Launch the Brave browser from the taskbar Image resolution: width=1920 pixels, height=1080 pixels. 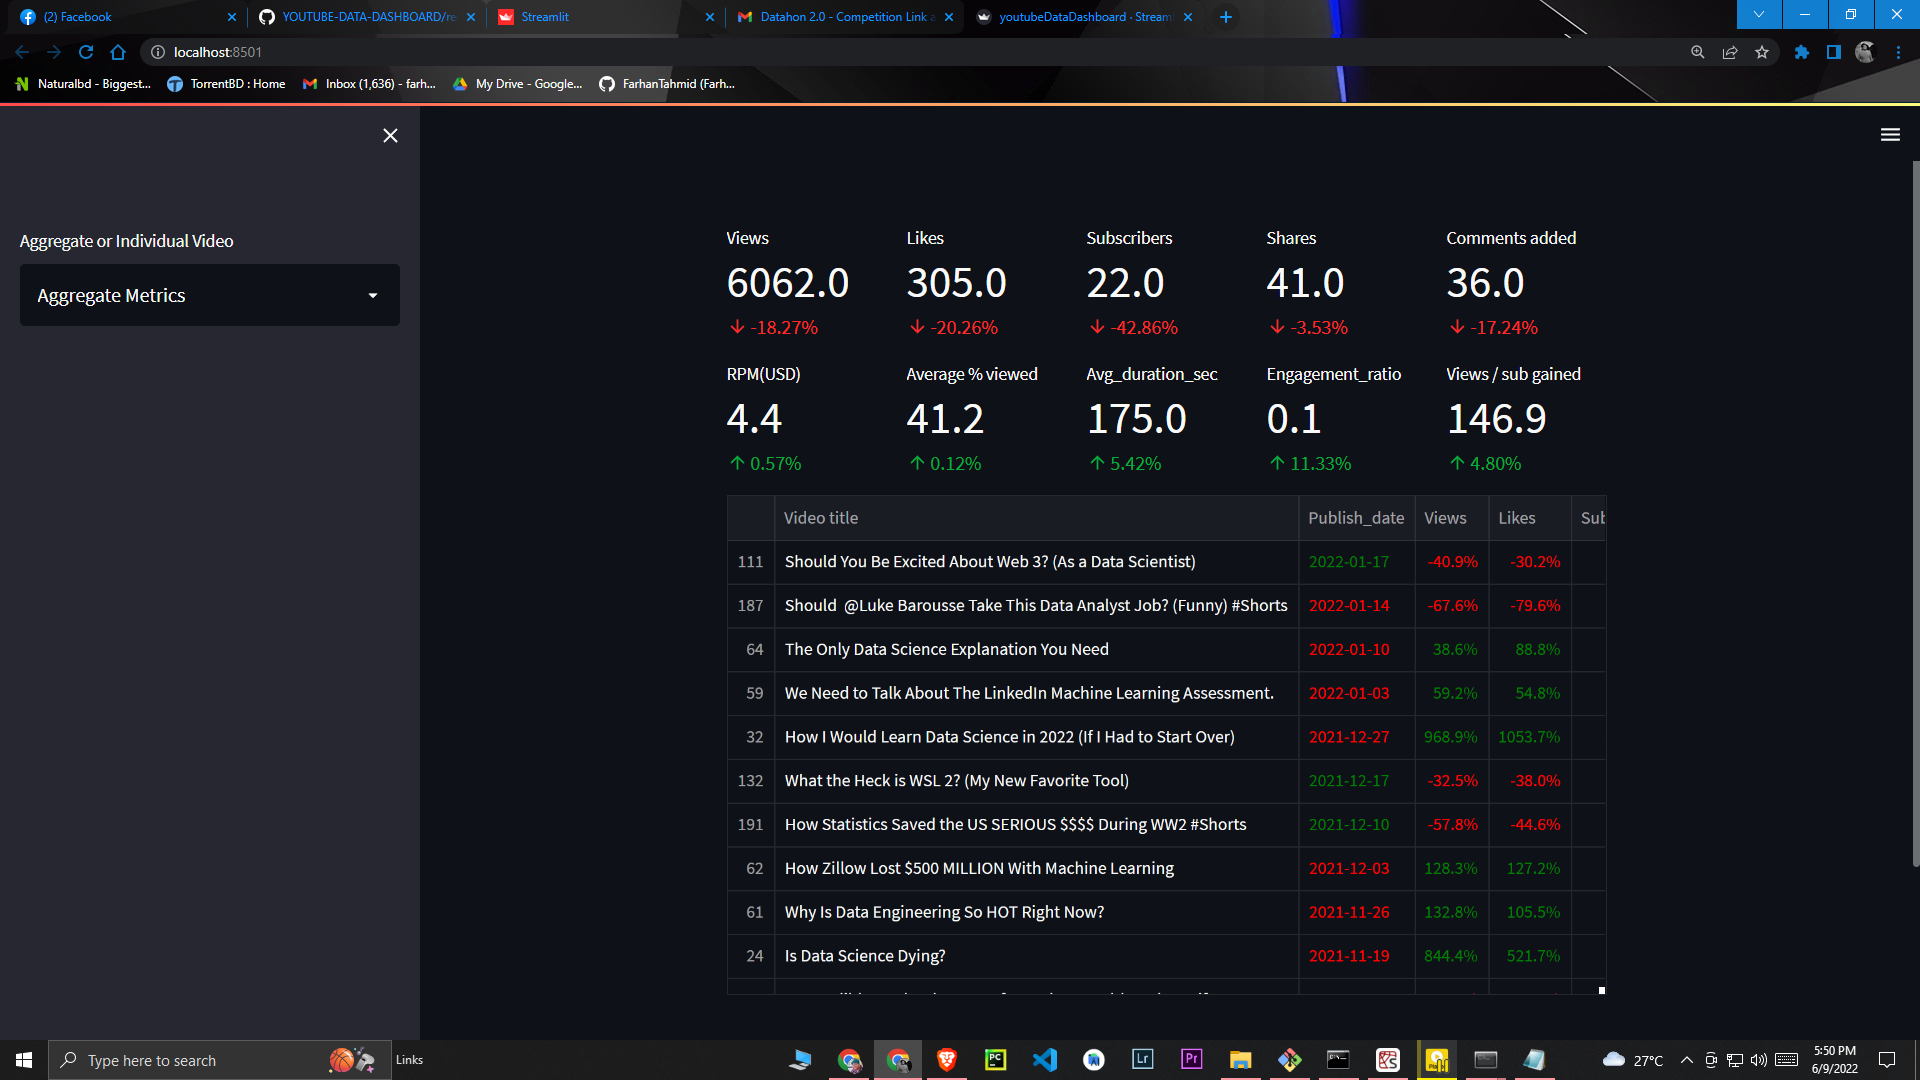point(947,1060)
